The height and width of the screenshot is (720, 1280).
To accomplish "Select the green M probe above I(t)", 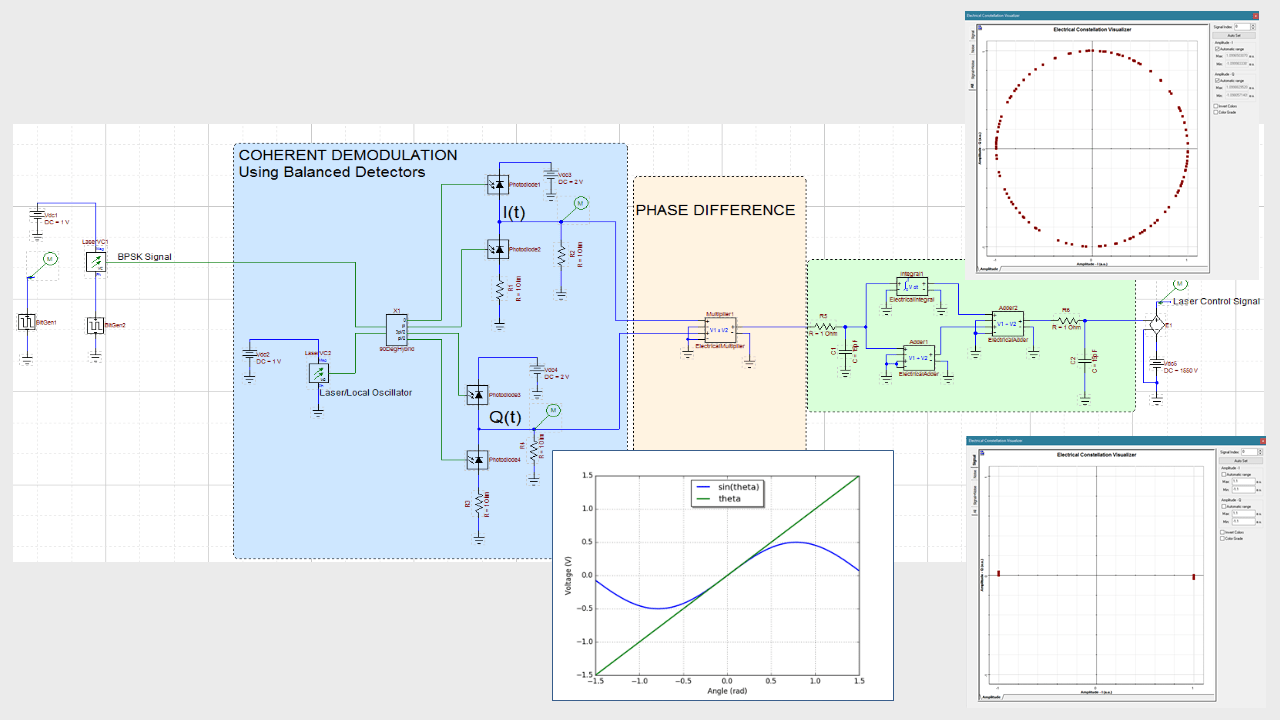I will [580, 203].
